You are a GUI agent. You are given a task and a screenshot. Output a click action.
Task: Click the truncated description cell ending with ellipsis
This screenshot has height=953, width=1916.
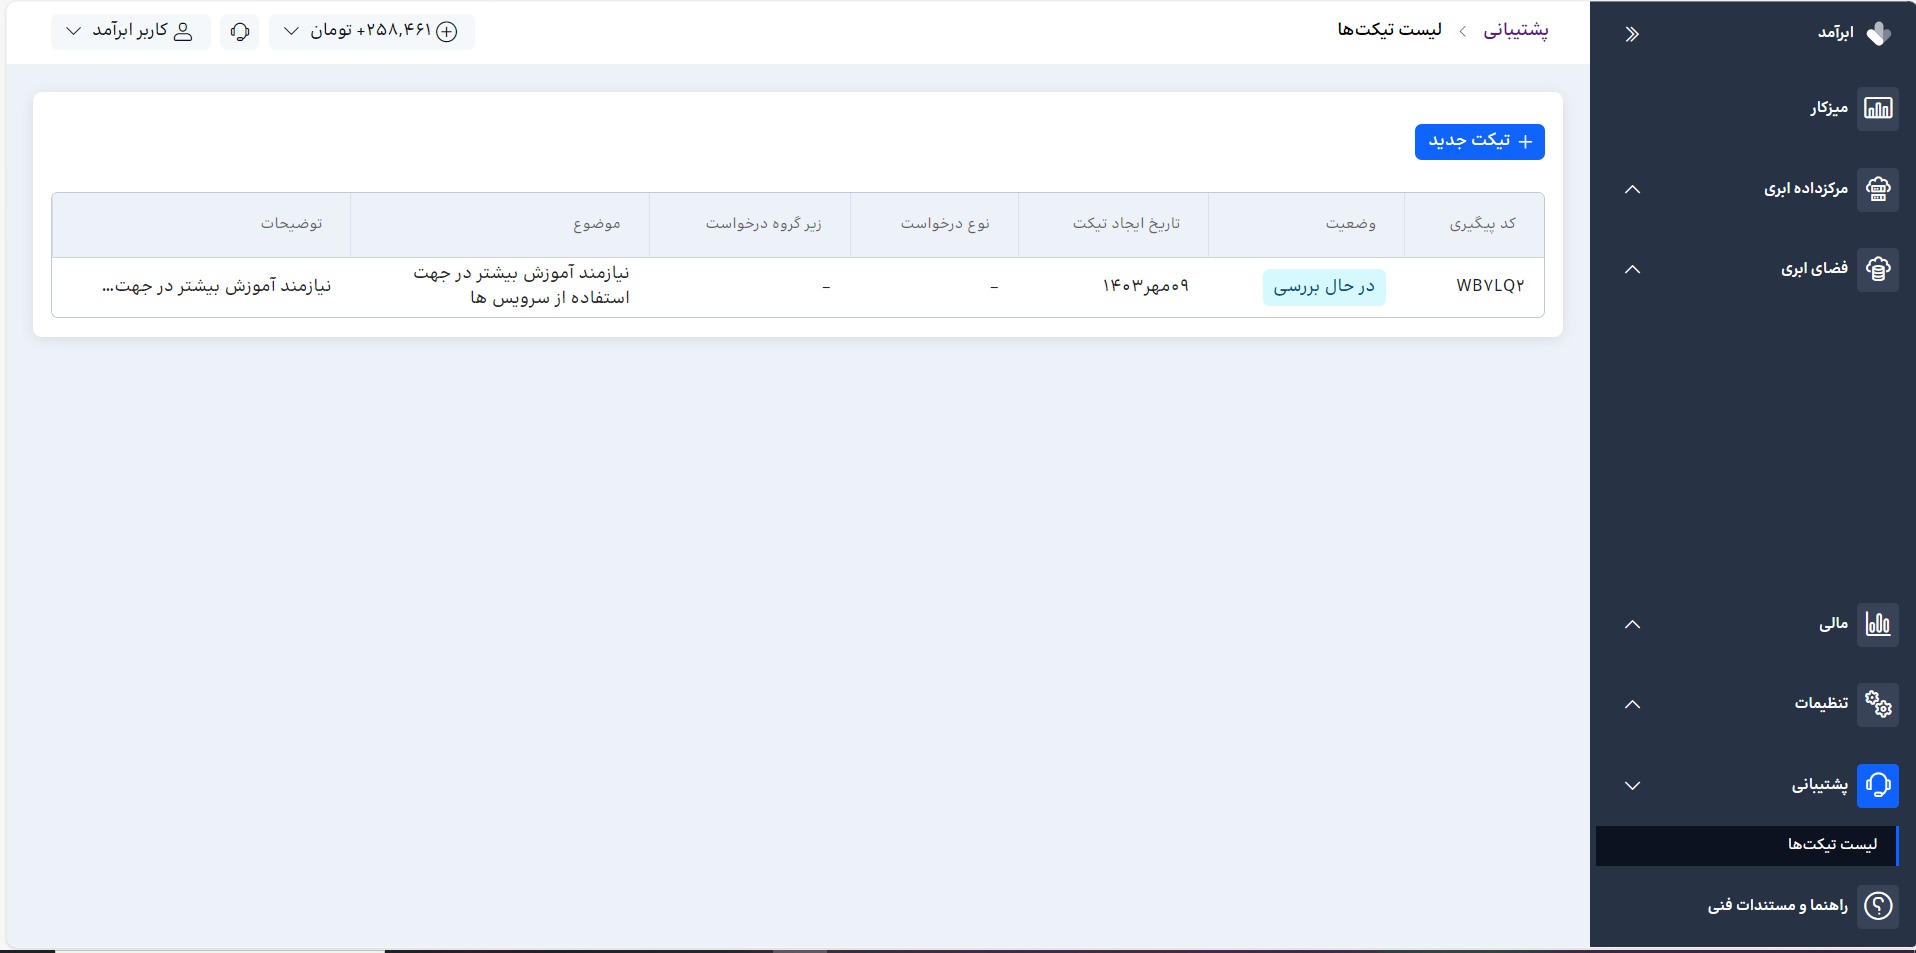[x=216, y=287]
